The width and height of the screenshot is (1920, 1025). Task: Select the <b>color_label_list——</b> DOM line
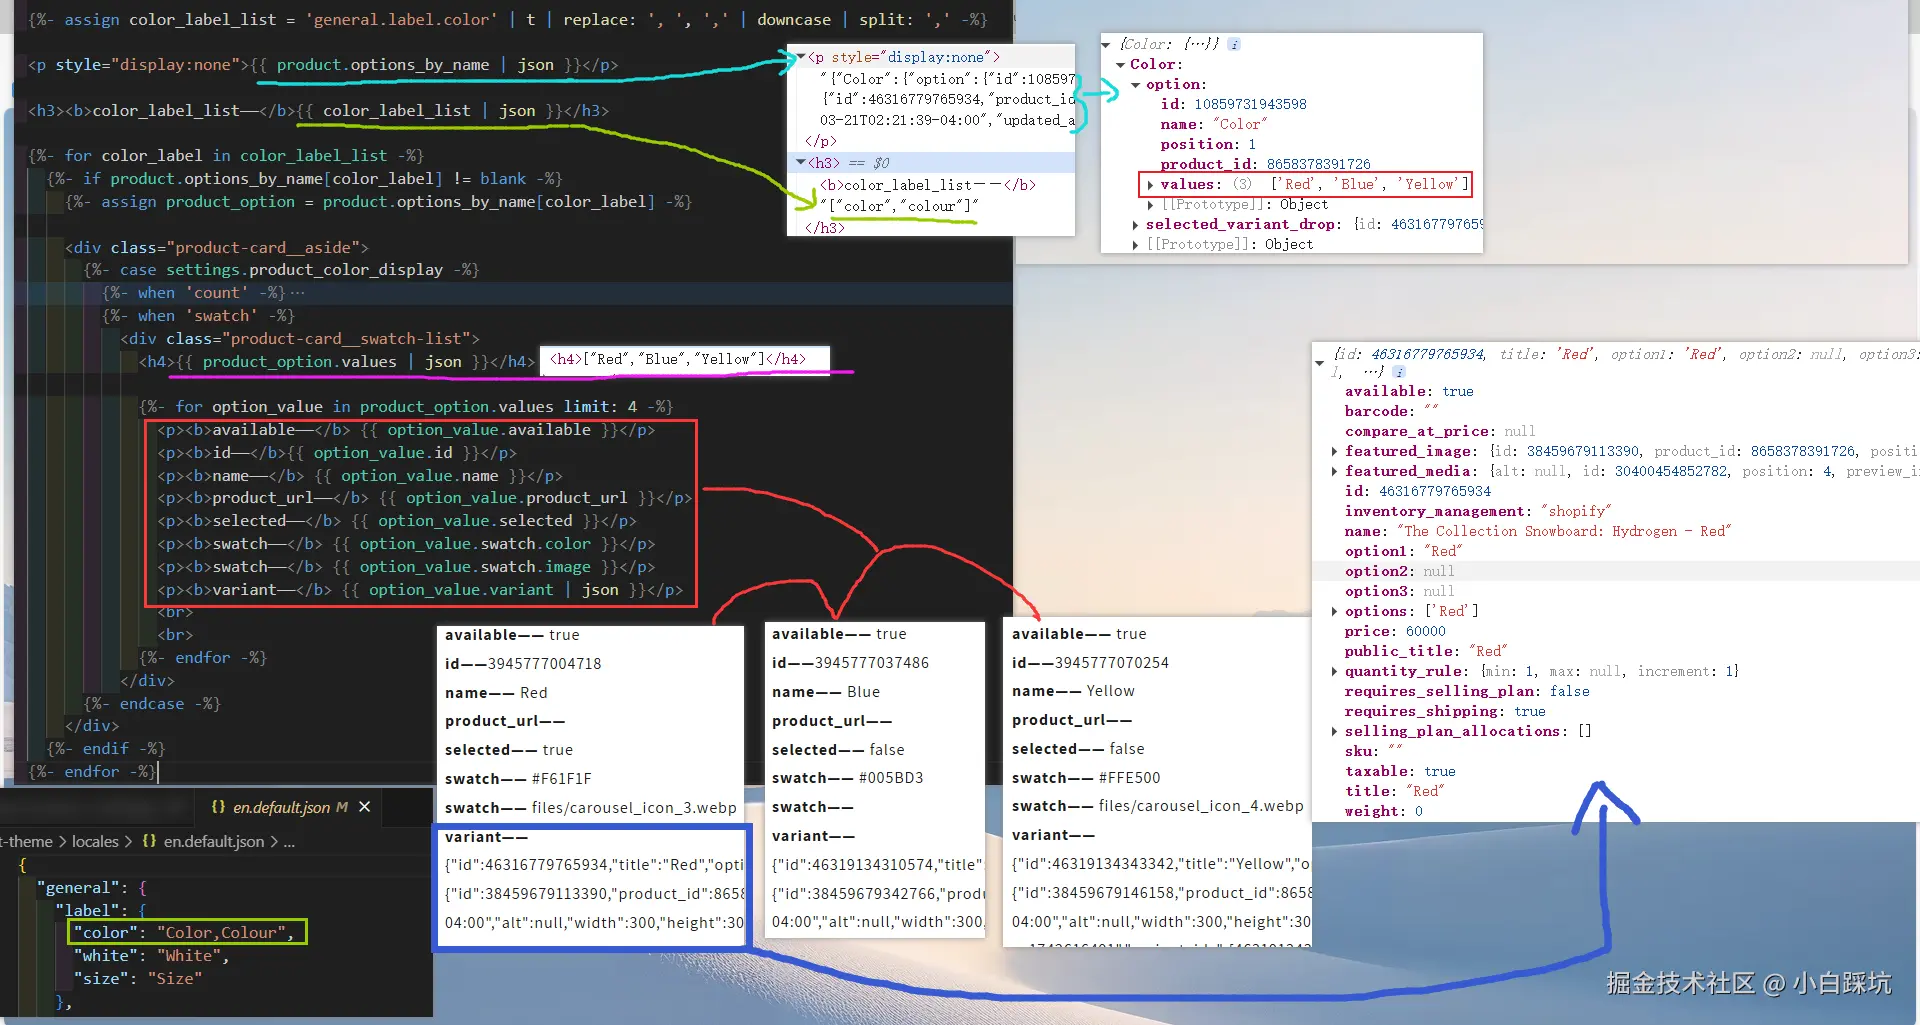click(927, 185)
